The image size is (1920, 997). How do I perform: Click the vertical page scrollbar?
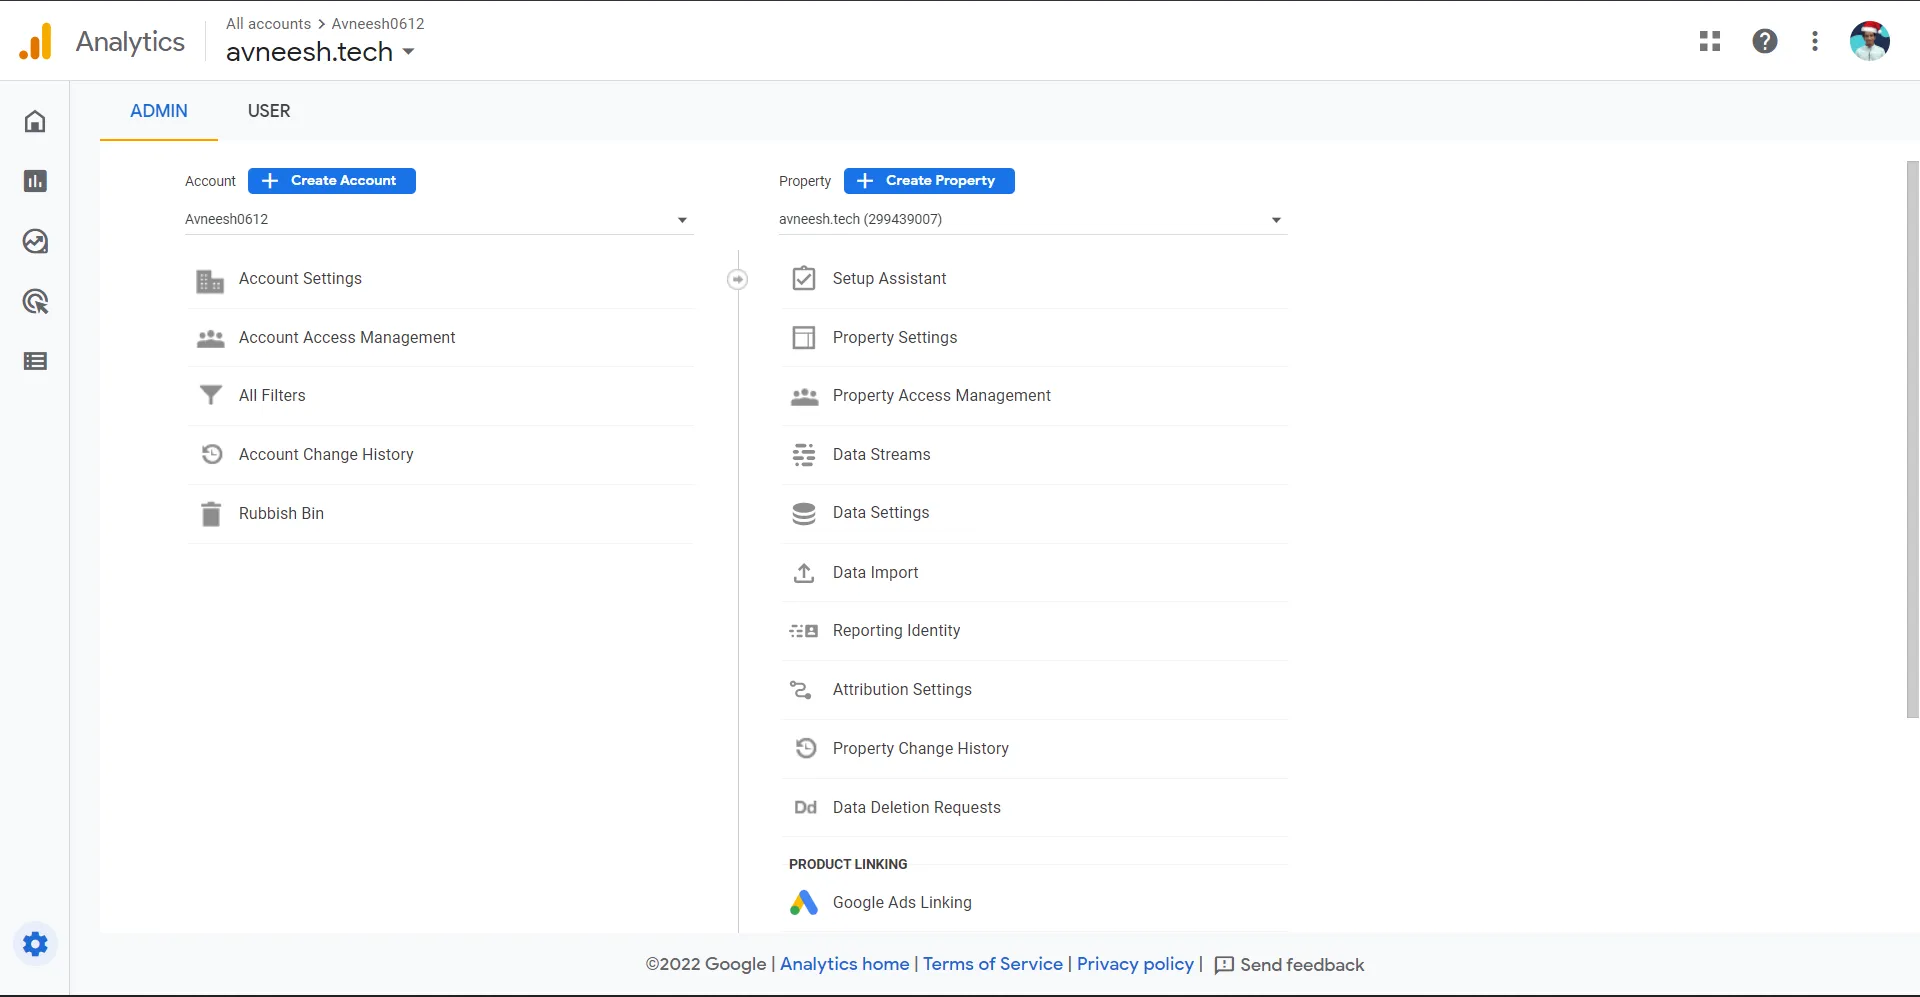(1912, 439)
